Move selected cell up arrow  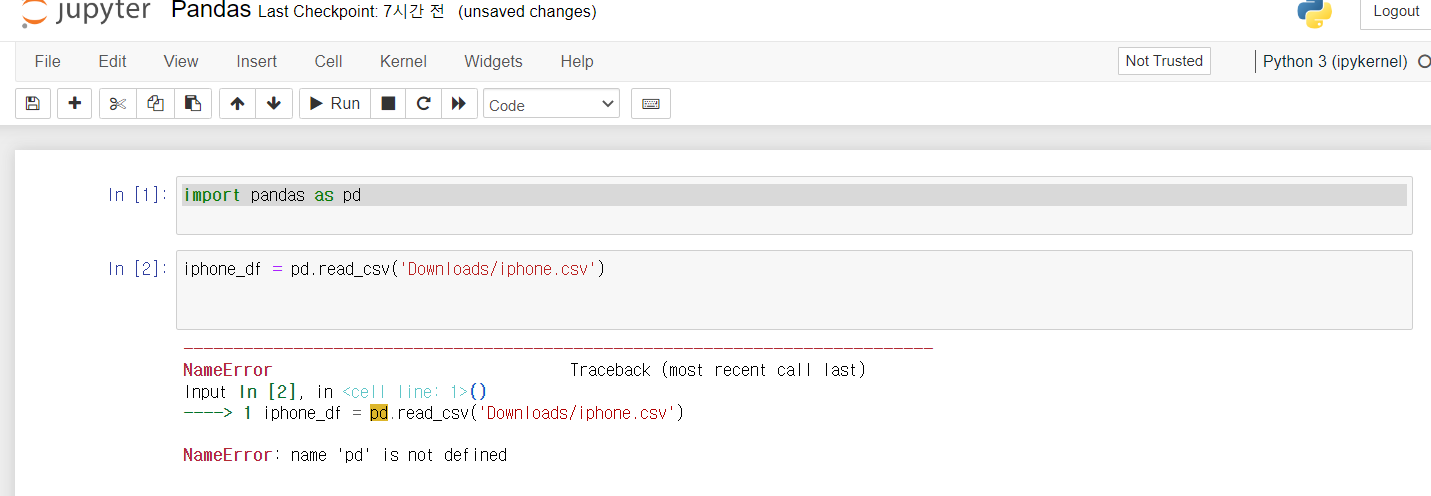pyautogui.click(x=237, y=104)
